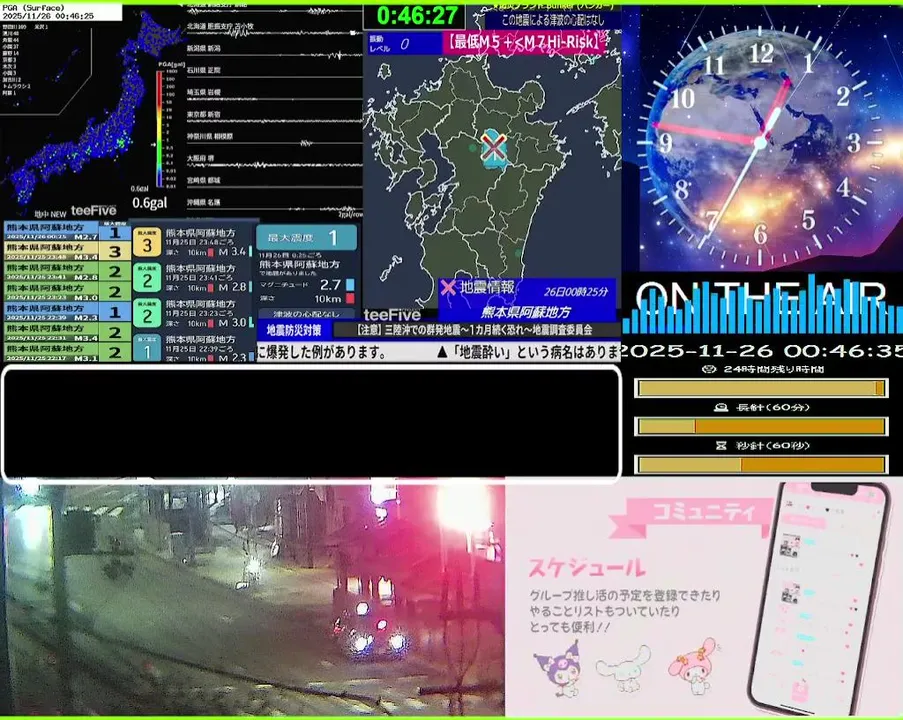Click the My Melody character illustration
The image size is (903, 720).
(x=695, y=665)
